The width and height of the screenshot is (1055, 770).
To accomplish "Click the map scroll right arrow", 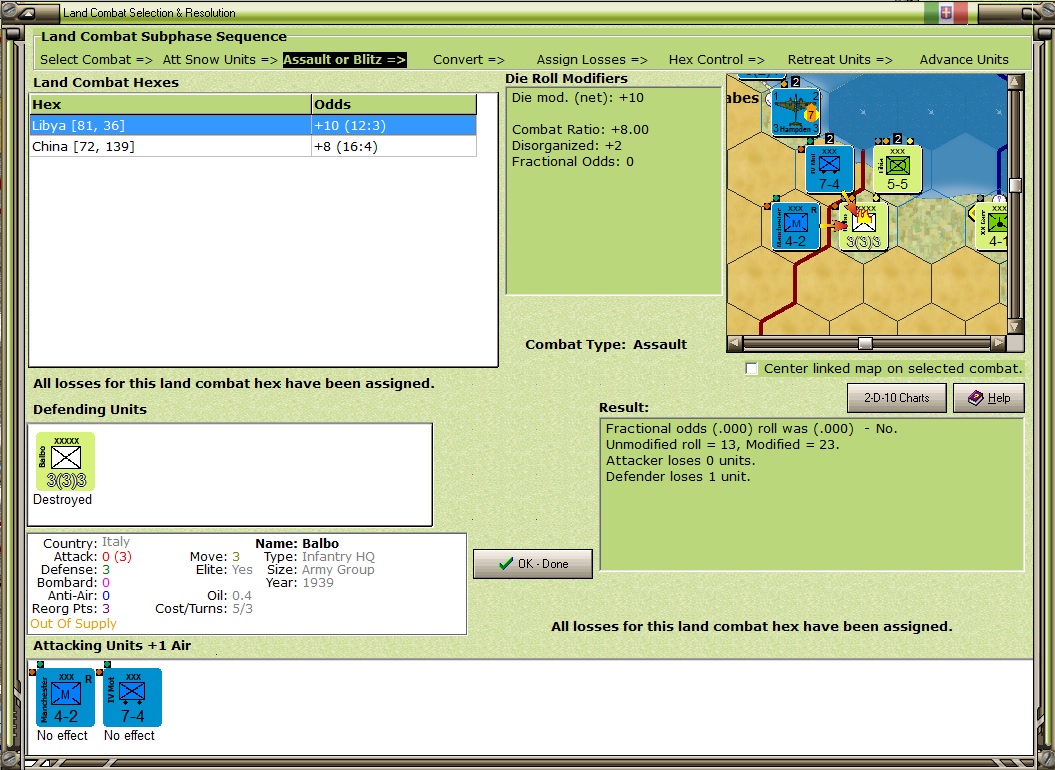I will pos(998,343).
